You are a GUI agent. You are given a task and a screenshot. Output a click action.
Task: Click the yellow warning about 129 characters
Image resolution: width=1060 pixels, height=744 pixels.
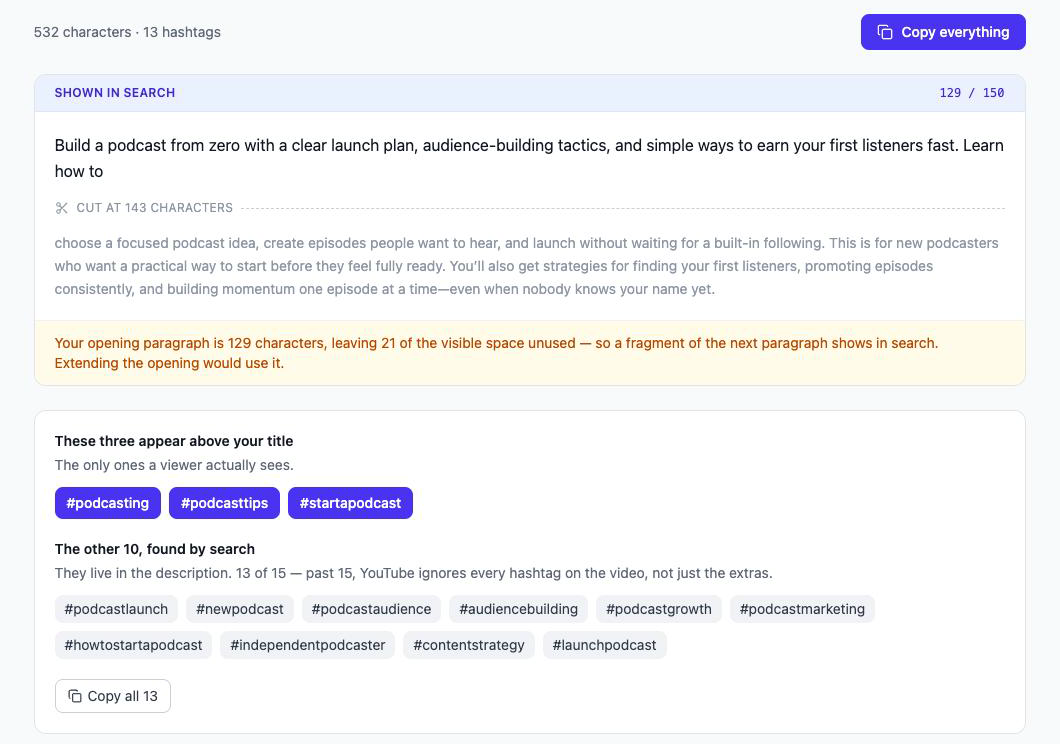(x=530, y=353)
